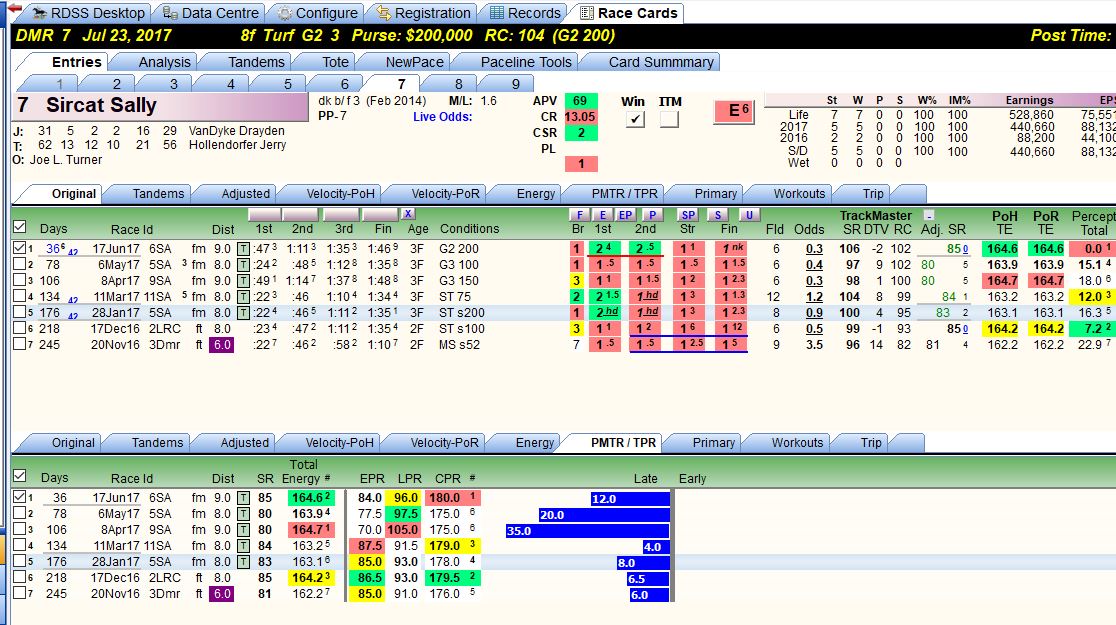Image resolution: width=1116 pixels, height=625 pixels.
Task: Switch to the Analysis tab
Action: [164, 62]
